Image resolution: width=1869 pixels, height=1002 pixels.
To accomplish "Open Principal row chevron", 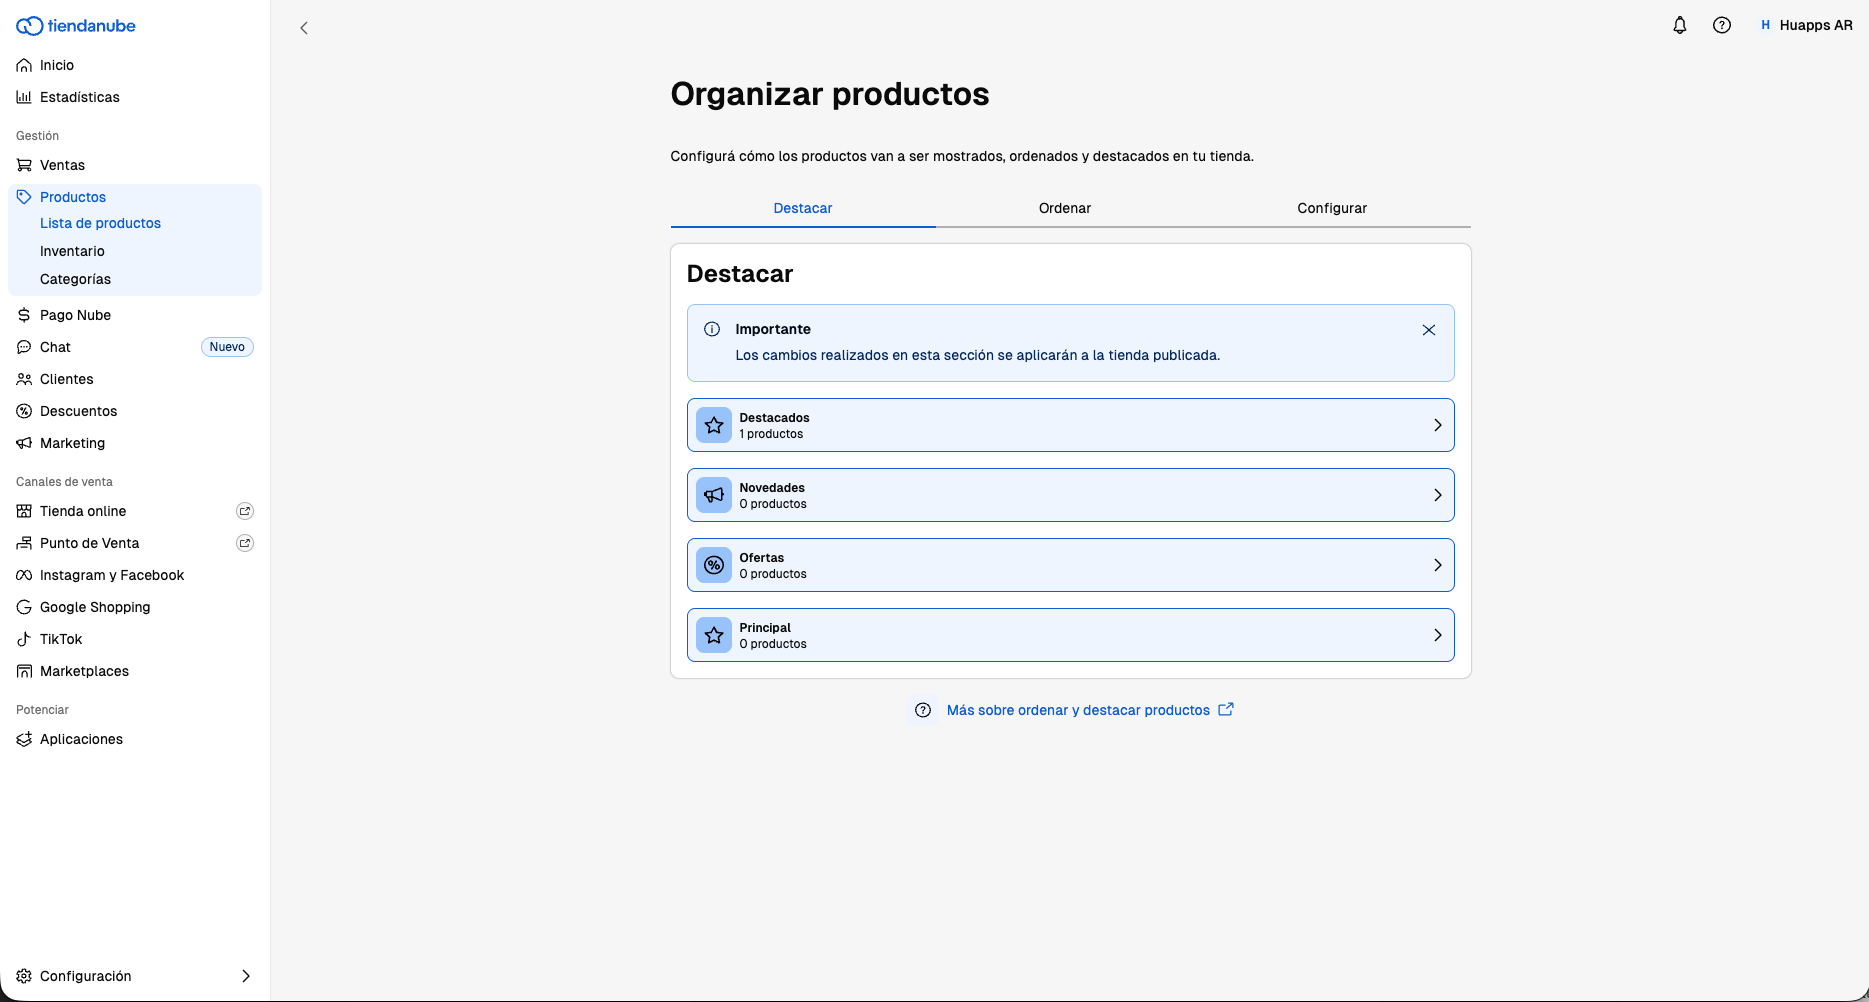I will click(1437, 635).
